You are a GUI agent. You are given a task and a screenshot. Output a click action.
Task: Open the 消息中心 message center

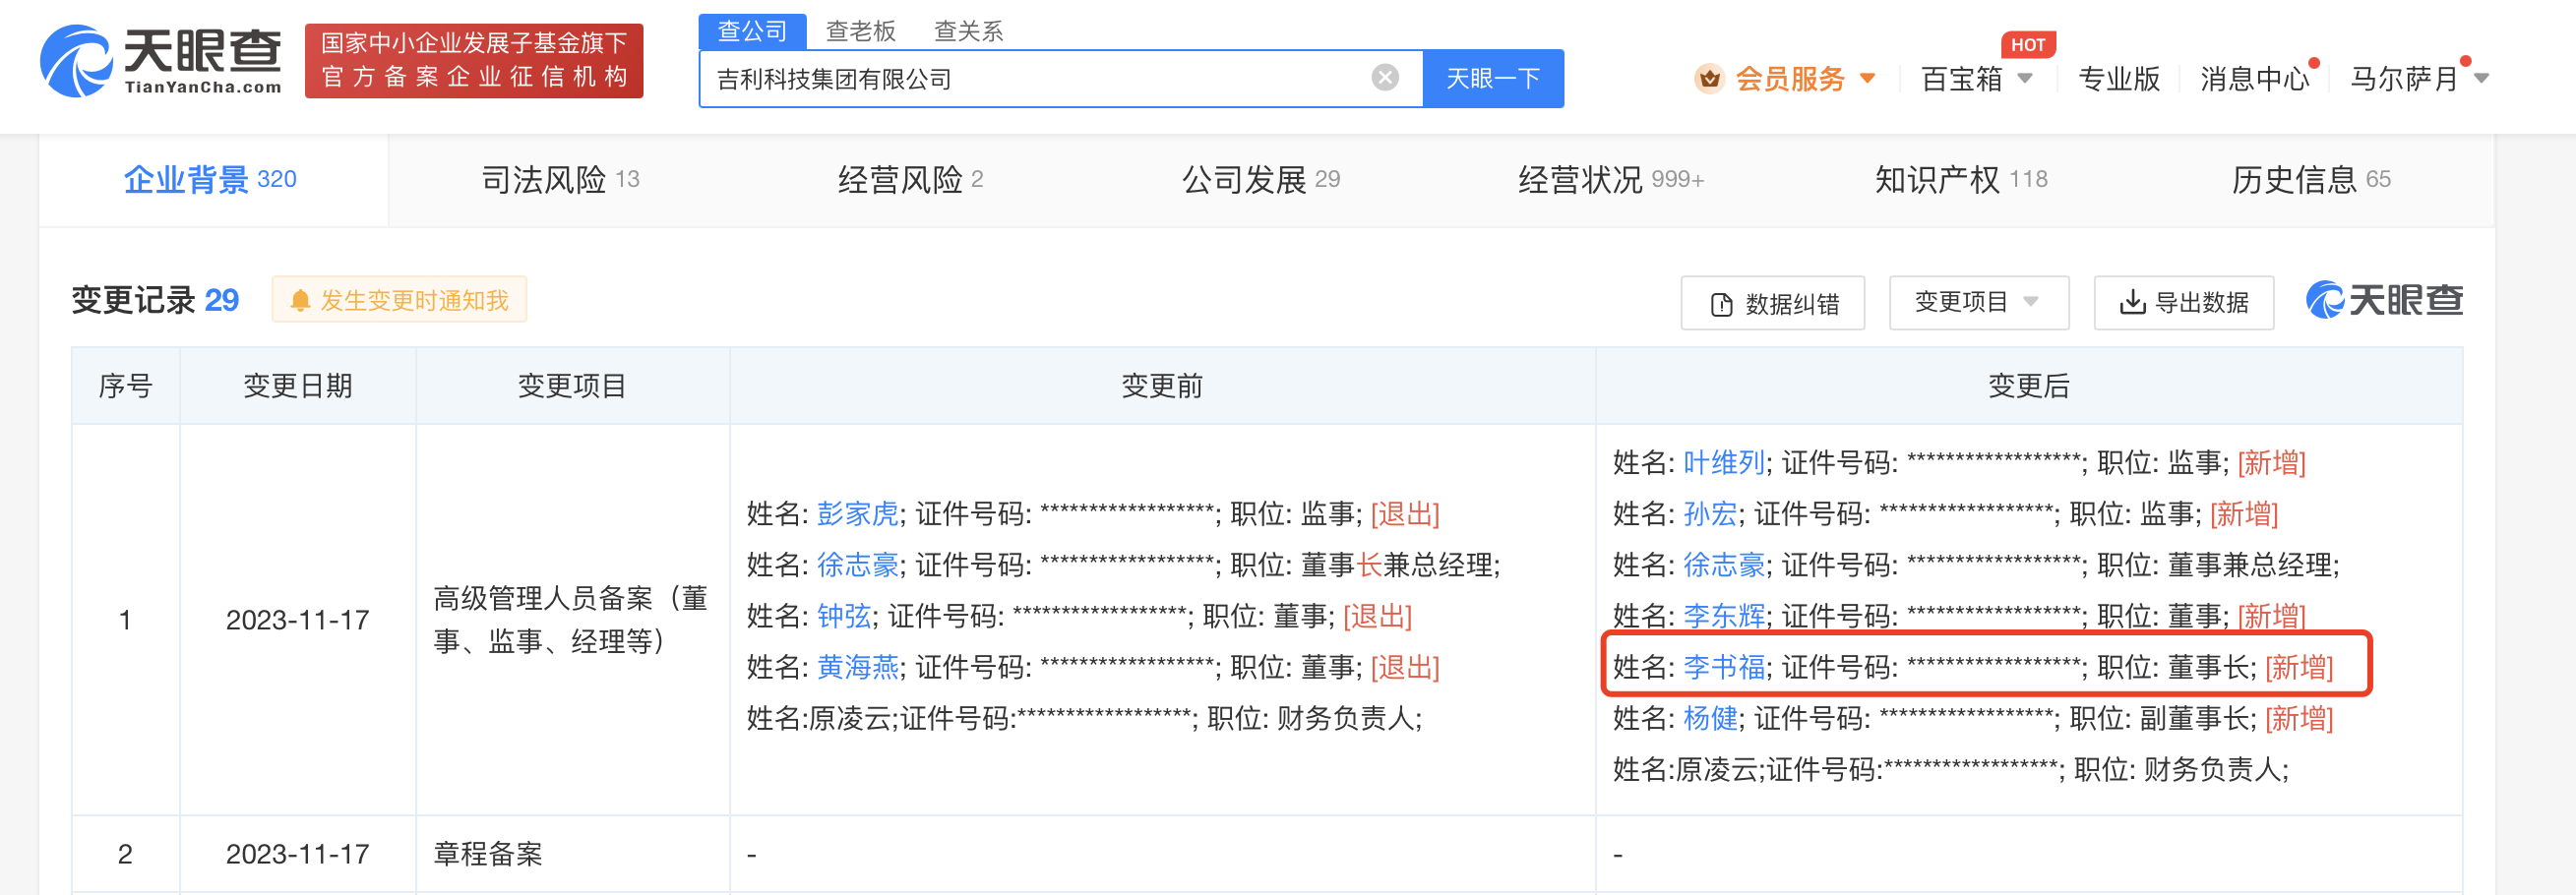(2254, 78)
